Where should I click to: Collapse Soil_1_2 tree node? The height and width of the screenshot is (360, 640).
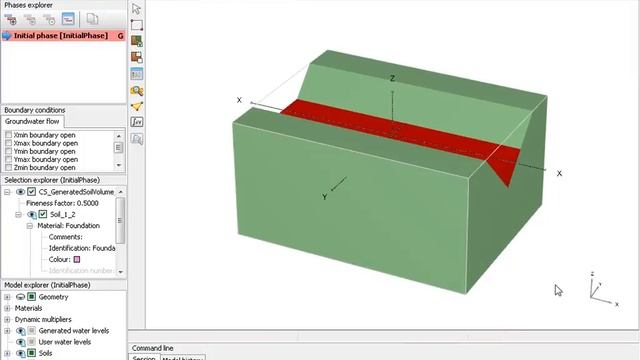click(x=18, y=214)
